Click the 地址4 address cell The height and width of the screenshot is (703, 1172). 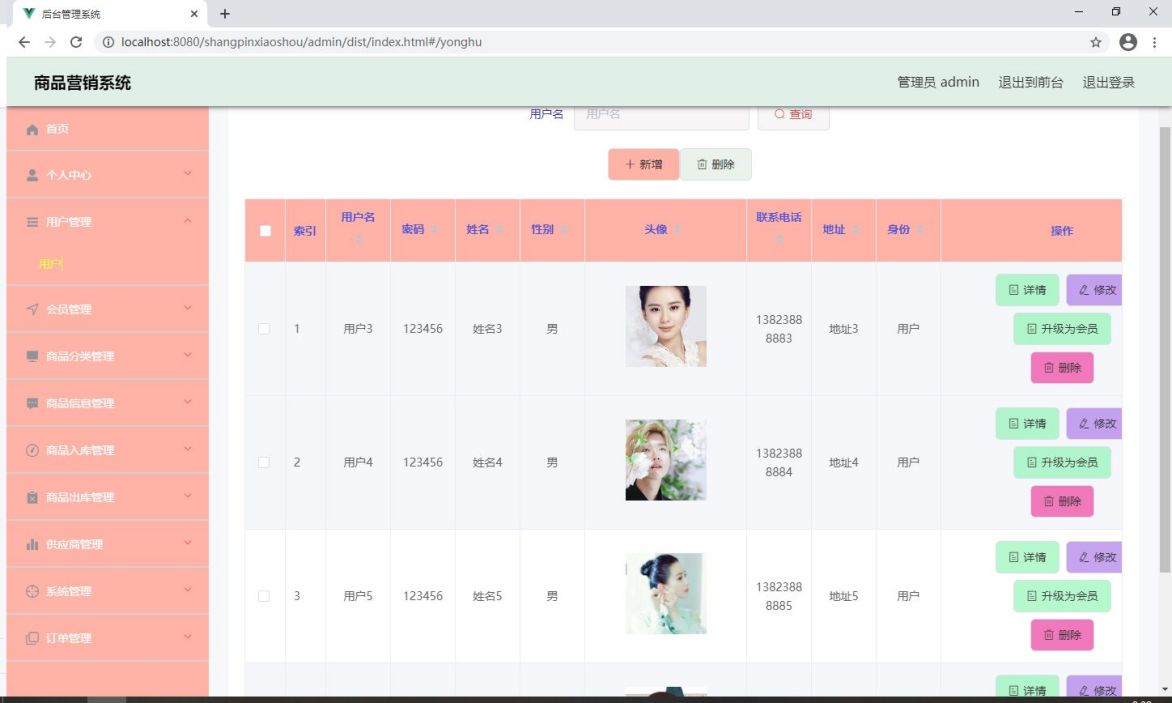pyautogui.click(x=844, y=462)
